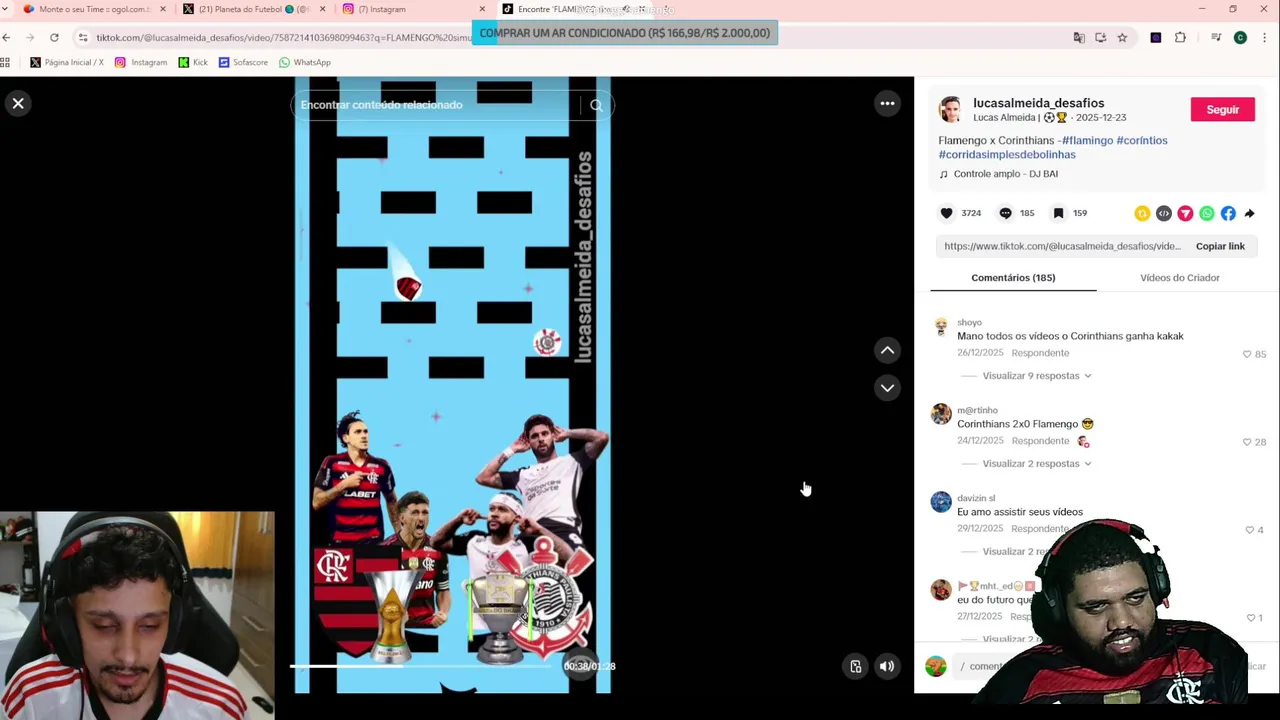Expand 'Visualizar 9 respostas'
The image size is (1280, 720).
pyautogui.click(x=1037, y=376)
